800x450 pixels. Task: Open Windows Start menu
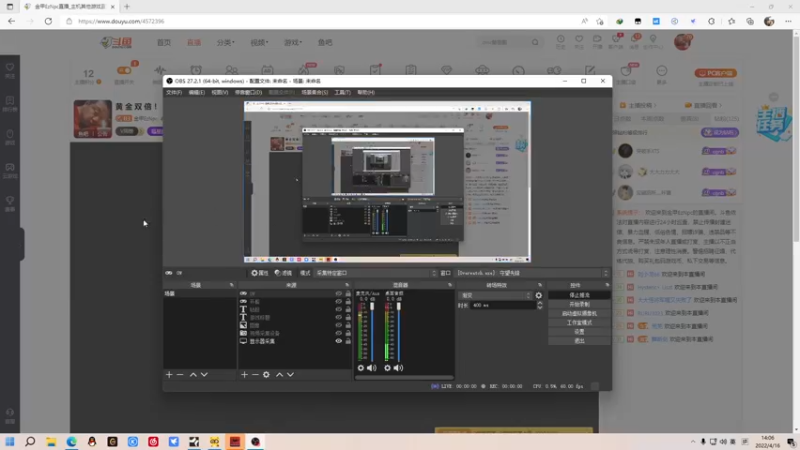[10, 441]
